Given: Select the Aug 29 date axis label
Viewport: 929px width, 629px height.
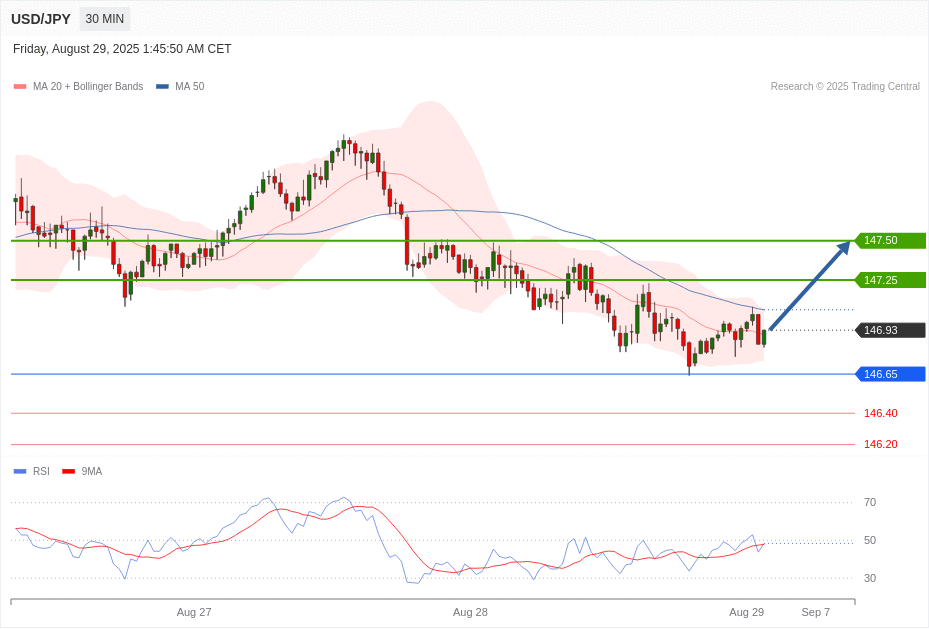Looking at the screenshot, I should [746, 612].
